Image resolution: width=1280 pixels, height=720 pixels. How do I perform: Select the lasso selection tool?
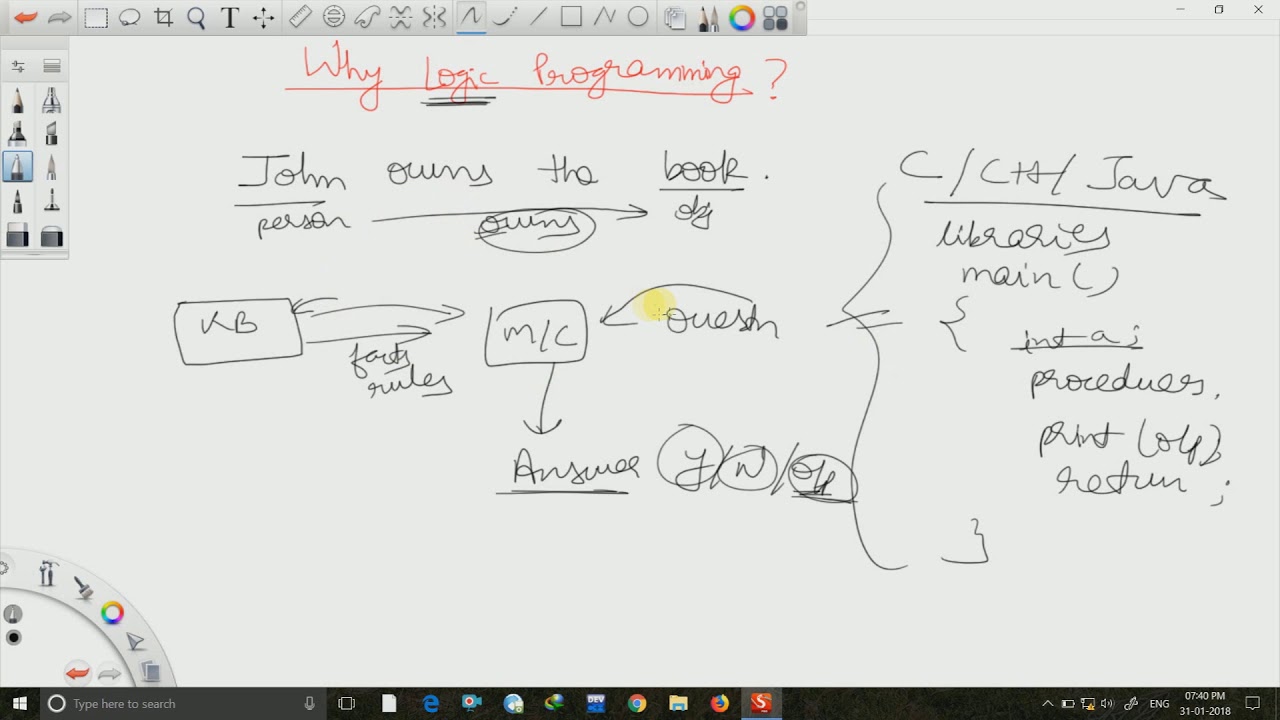tap(129, 18)
